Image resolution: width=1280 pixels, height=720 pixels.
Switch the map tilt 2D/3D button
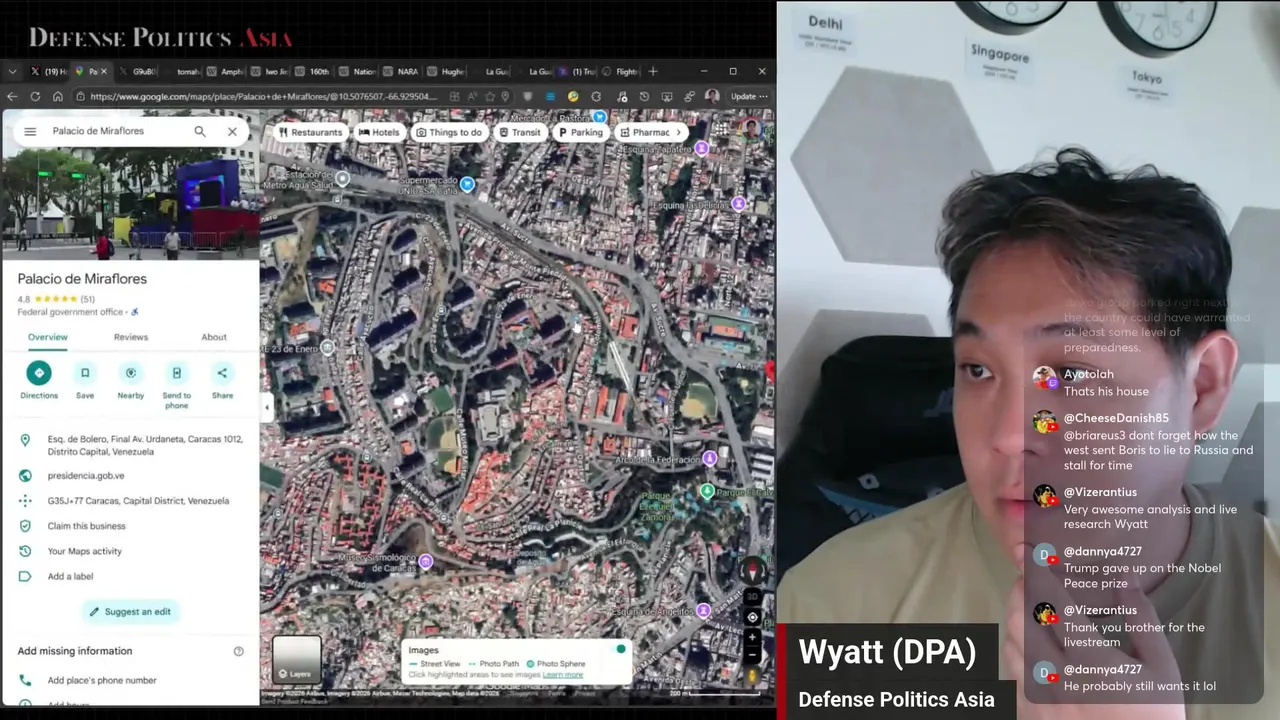(x=753, y=597)
